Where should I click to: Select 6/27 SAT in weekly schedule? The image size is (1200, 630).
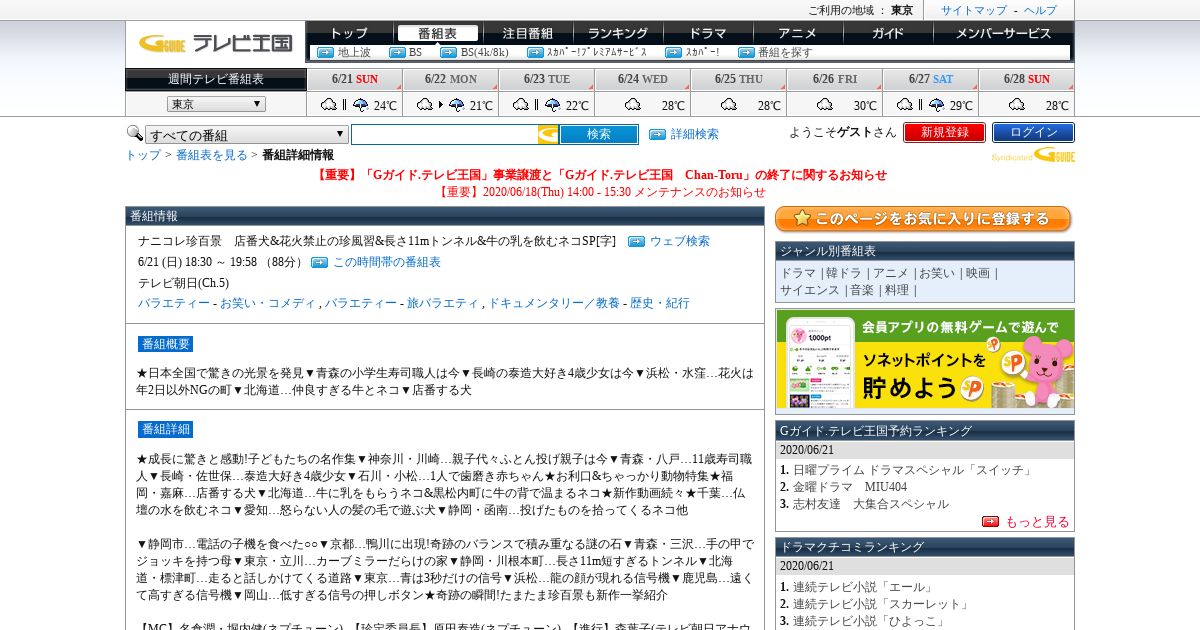click(x=931, y=79)
